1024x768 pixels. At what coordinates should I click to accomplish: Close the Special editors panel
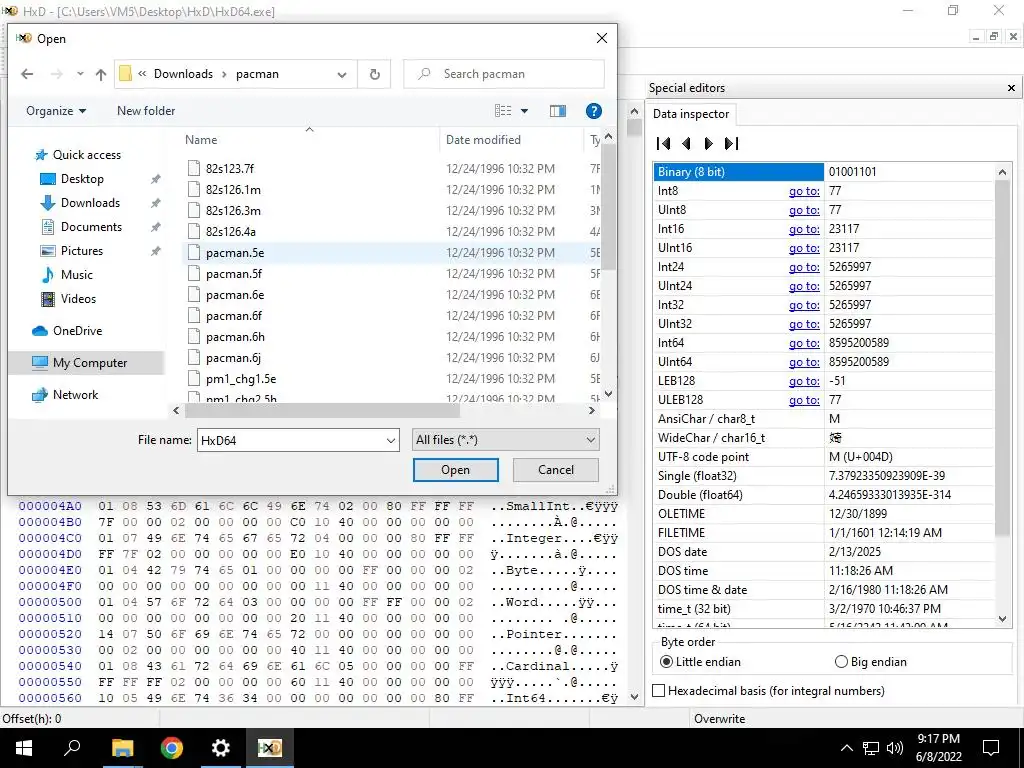(x=1011, y=88)
